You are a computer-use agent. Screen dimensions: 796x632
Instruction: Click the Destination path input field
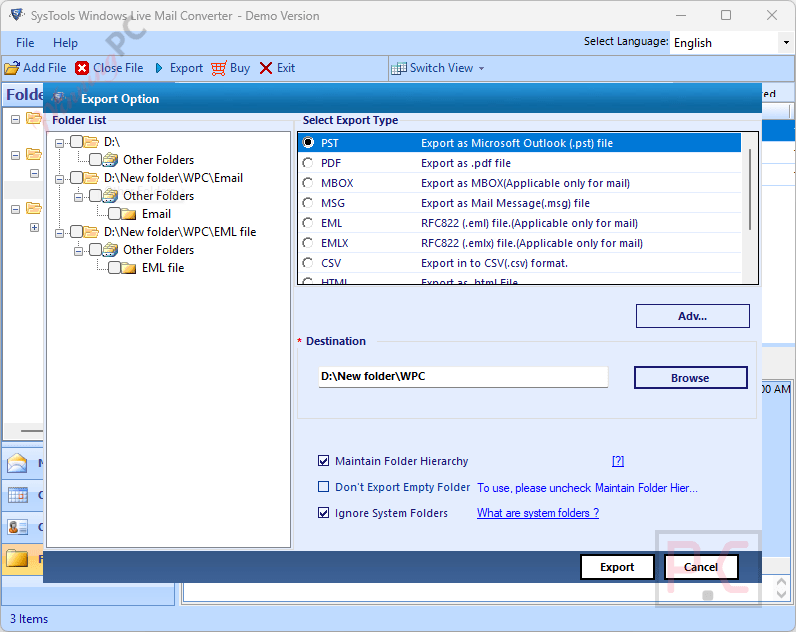pos(463,377)
